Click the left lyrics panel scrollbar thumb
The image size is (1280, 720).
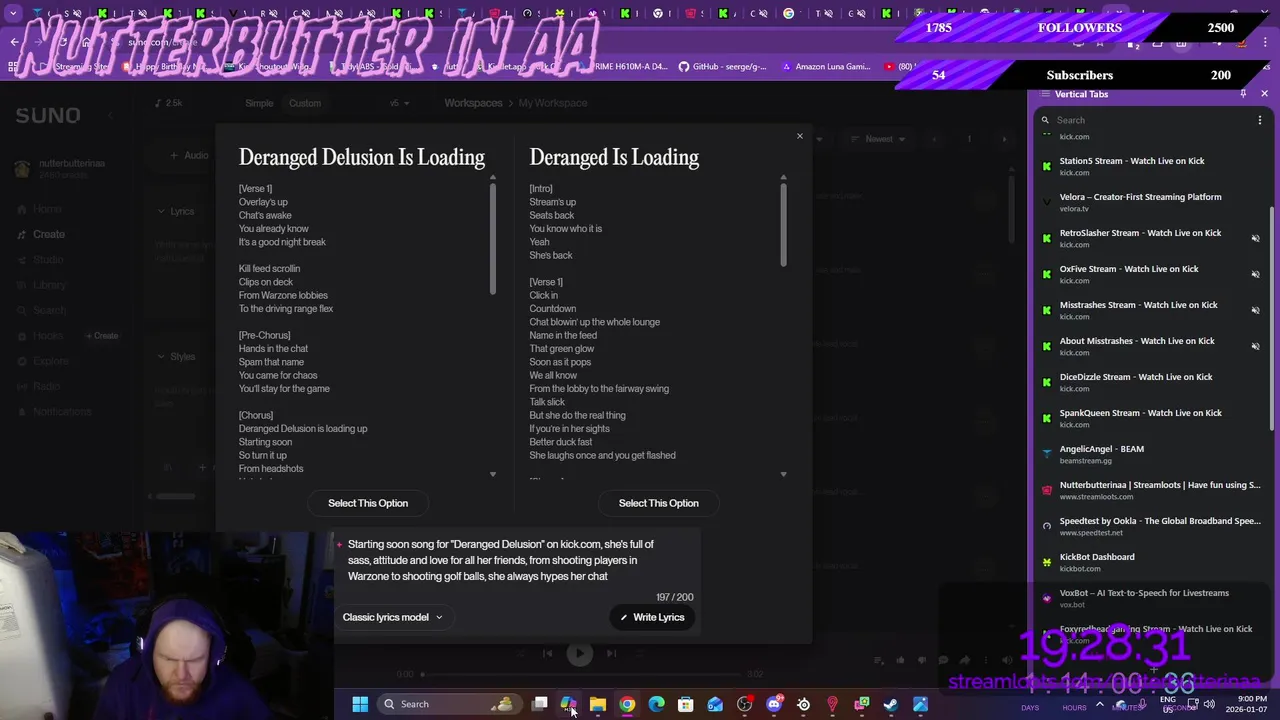tap(492, 240)
